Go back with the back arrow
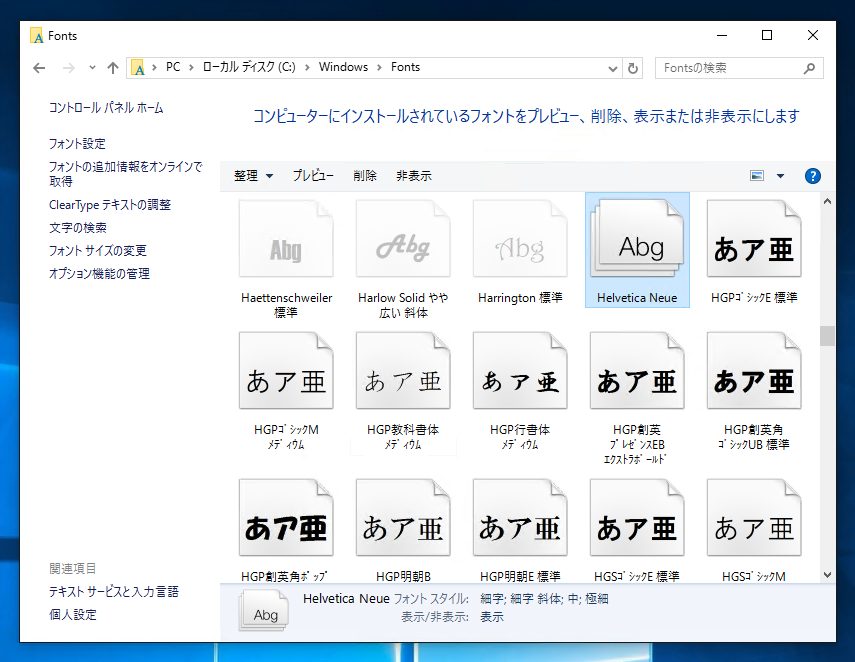 (x=39, y=68)
